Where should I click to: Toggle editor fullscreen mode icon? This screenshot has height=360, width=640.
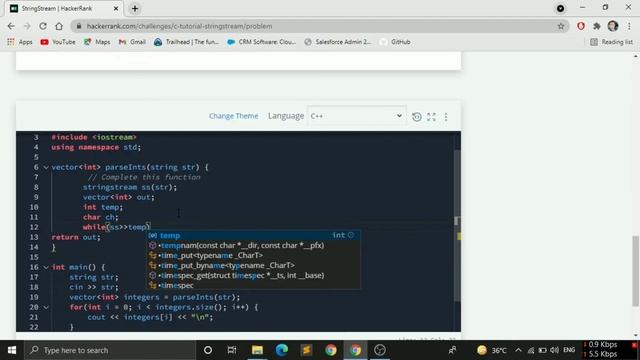click(431, 117)
